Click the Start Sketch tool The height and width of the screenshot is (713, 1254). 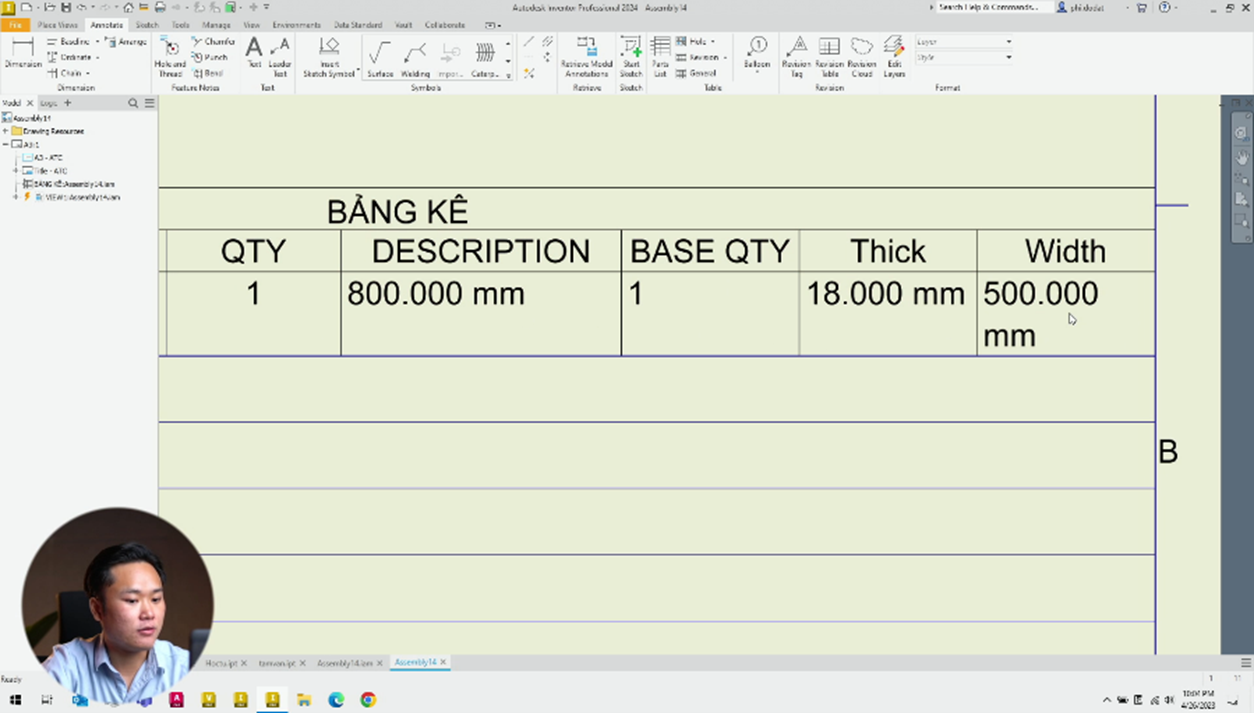point(631,57)
